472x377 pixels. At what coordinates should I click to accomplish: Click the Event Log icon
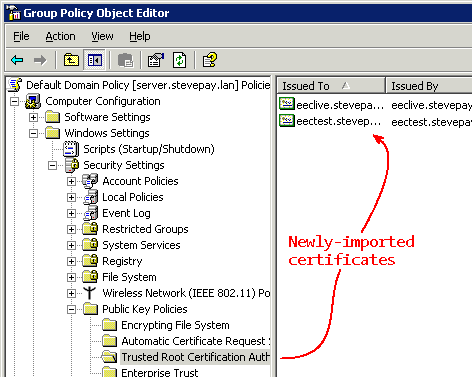coord(91,213)
